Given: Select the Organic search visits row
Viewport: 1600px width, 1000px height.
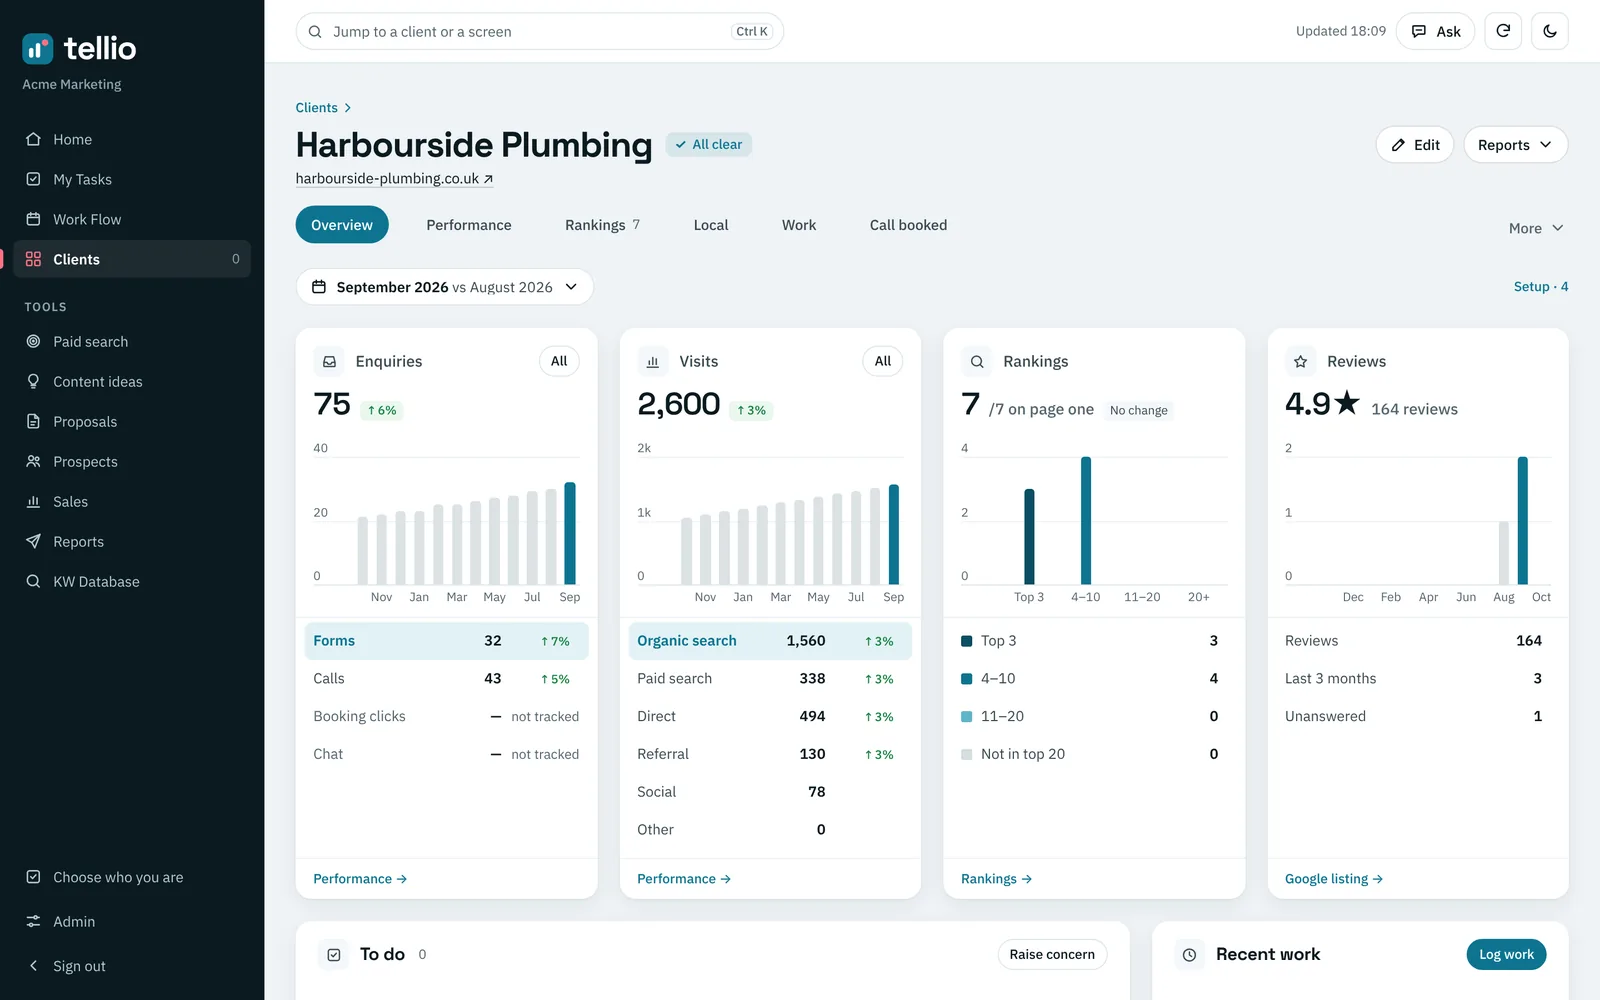Looking at the screenshot, I should [x=770, y=641].
